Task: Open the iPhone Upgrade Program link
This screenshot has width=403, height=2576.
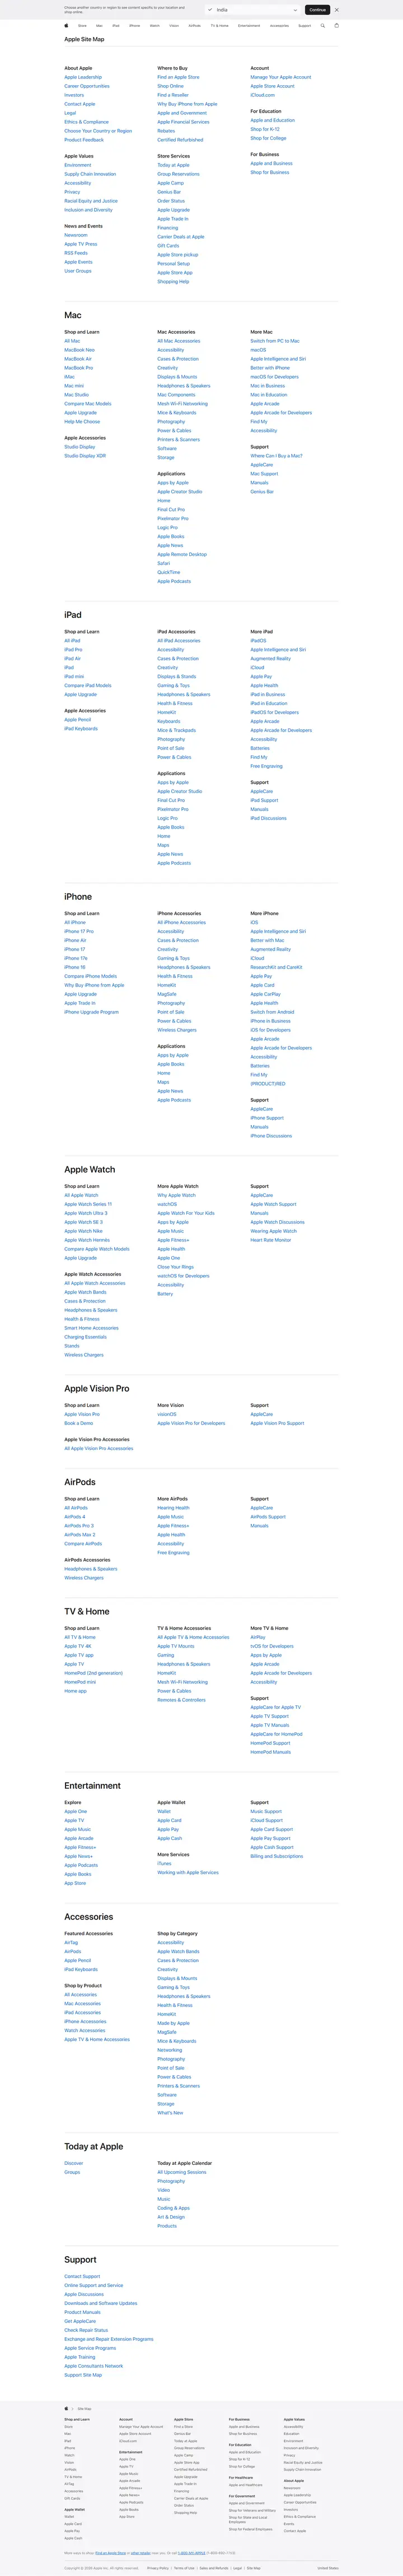Action: (x=91, y=1012)
